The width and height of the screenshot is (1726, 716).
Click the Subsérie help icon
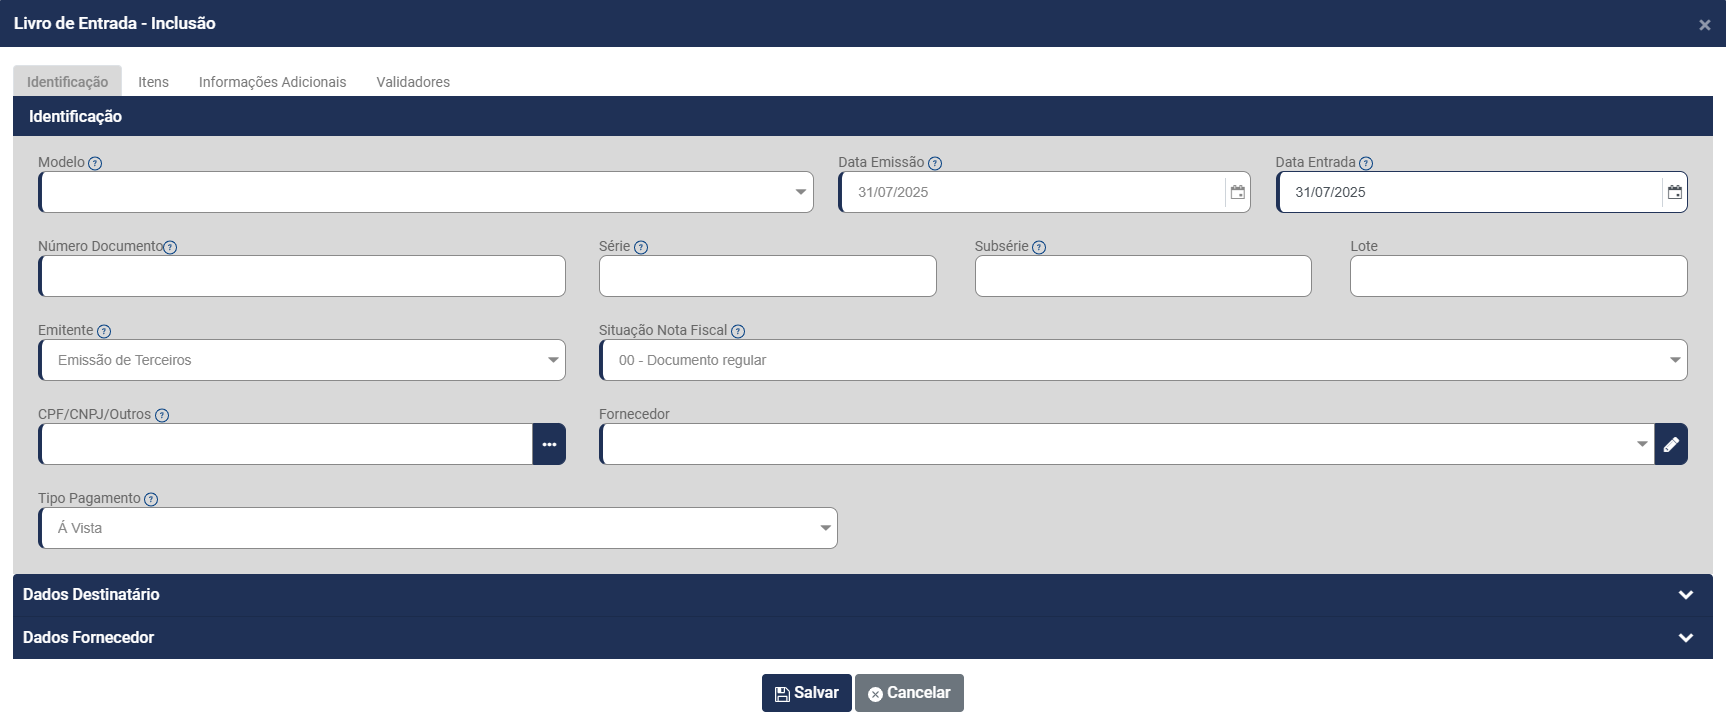click(x=1039, y=247)
